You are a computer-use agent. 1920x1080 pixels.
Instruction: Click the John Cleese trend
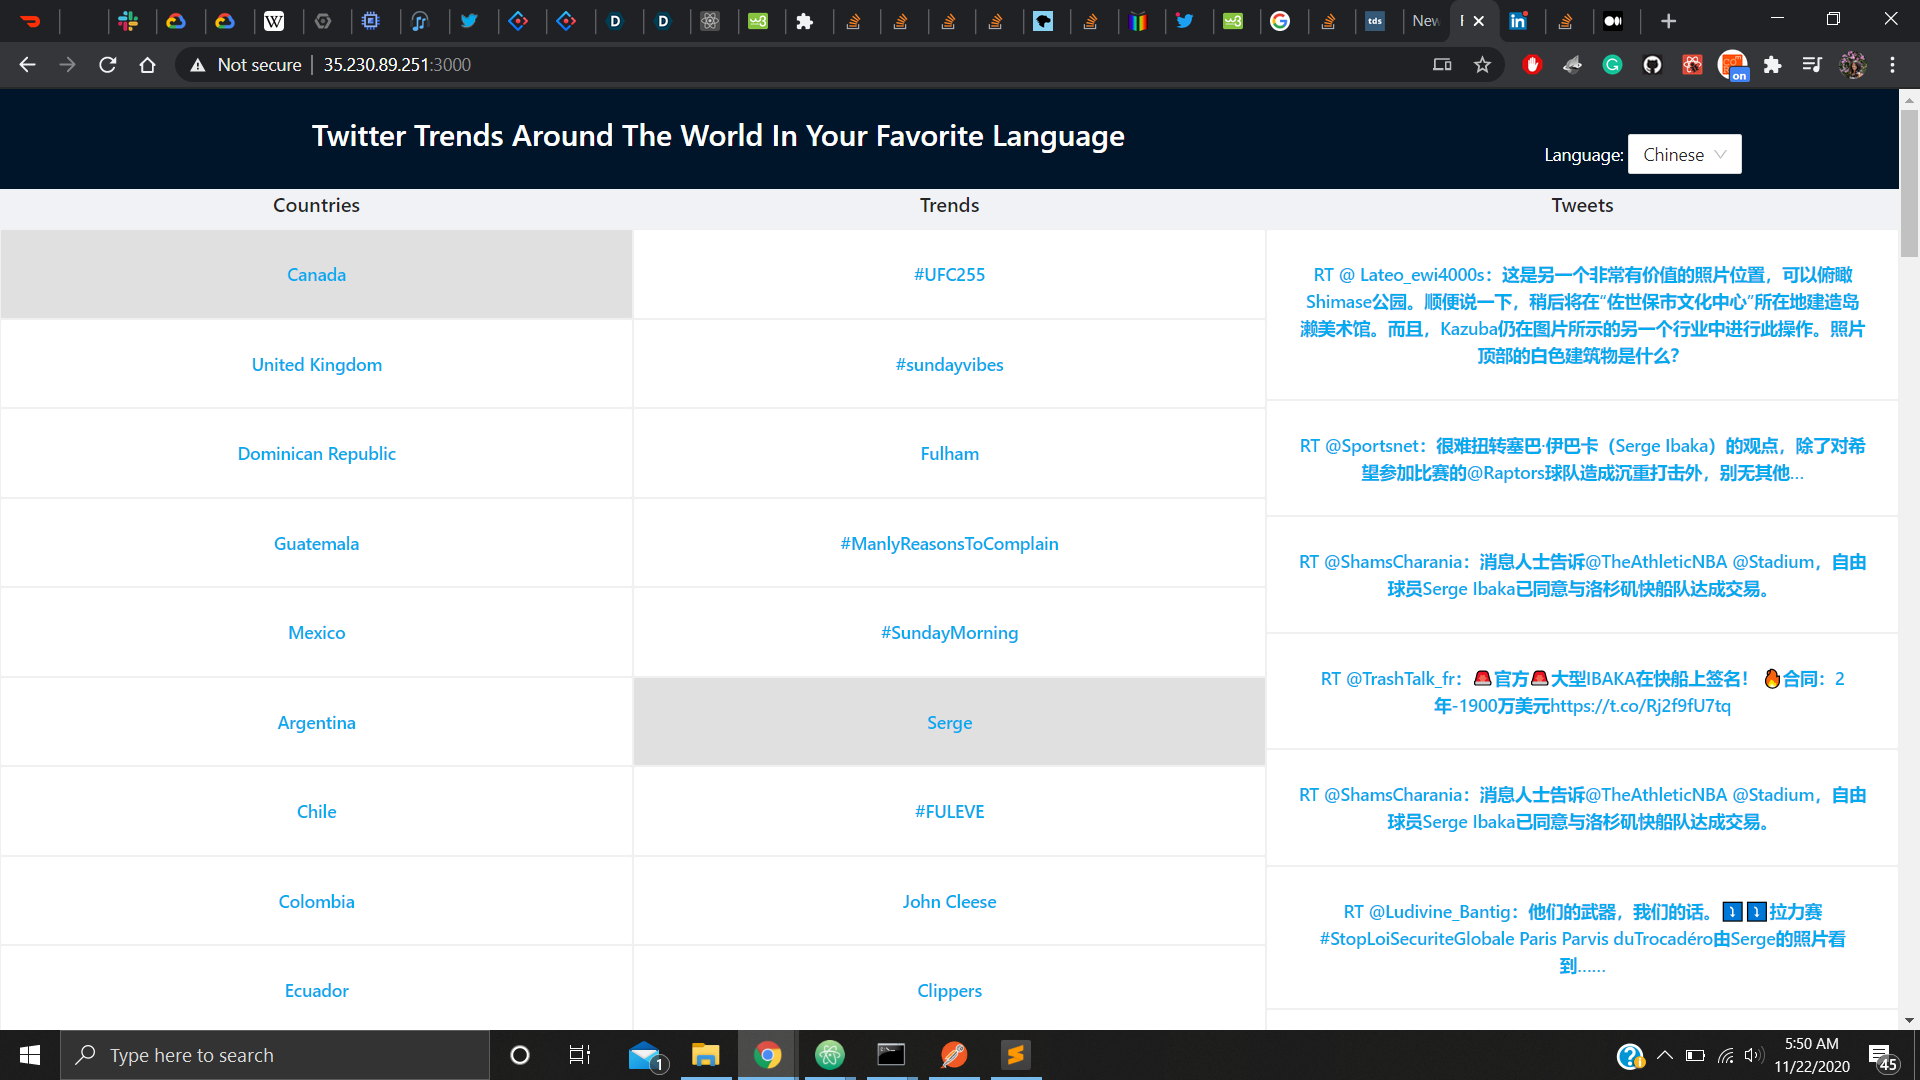(x=949, y=901)
